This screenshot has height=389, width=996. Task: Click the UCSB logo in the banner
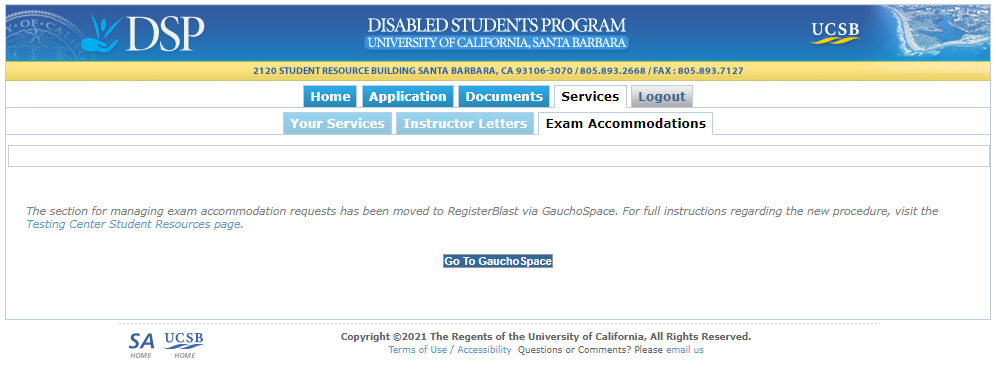click(835, 34)
